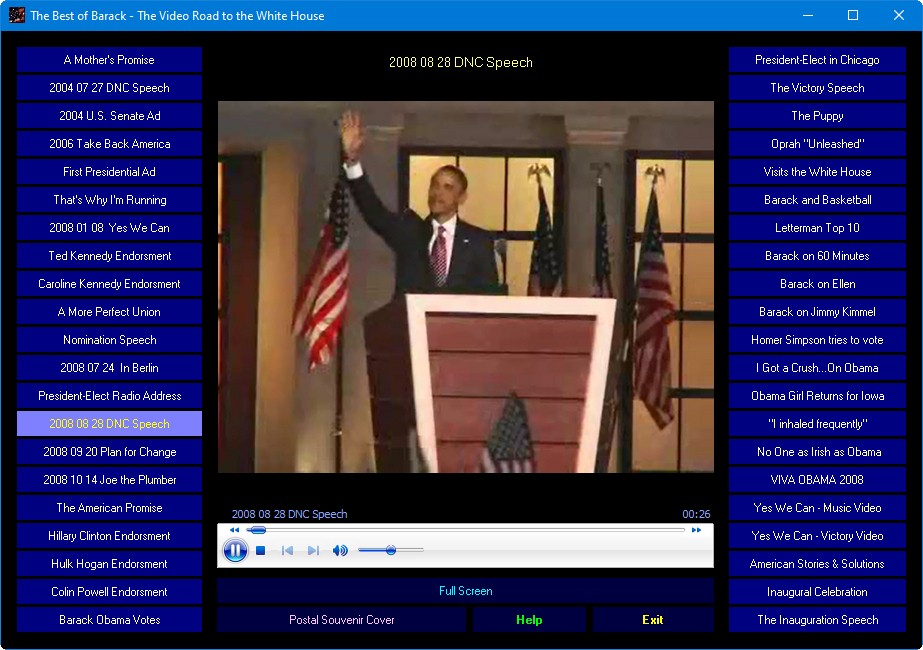The width and height of the screenshot is (923, 650).
Task: Open Hulk Hogan Endorsment
Action: [109, 563]
